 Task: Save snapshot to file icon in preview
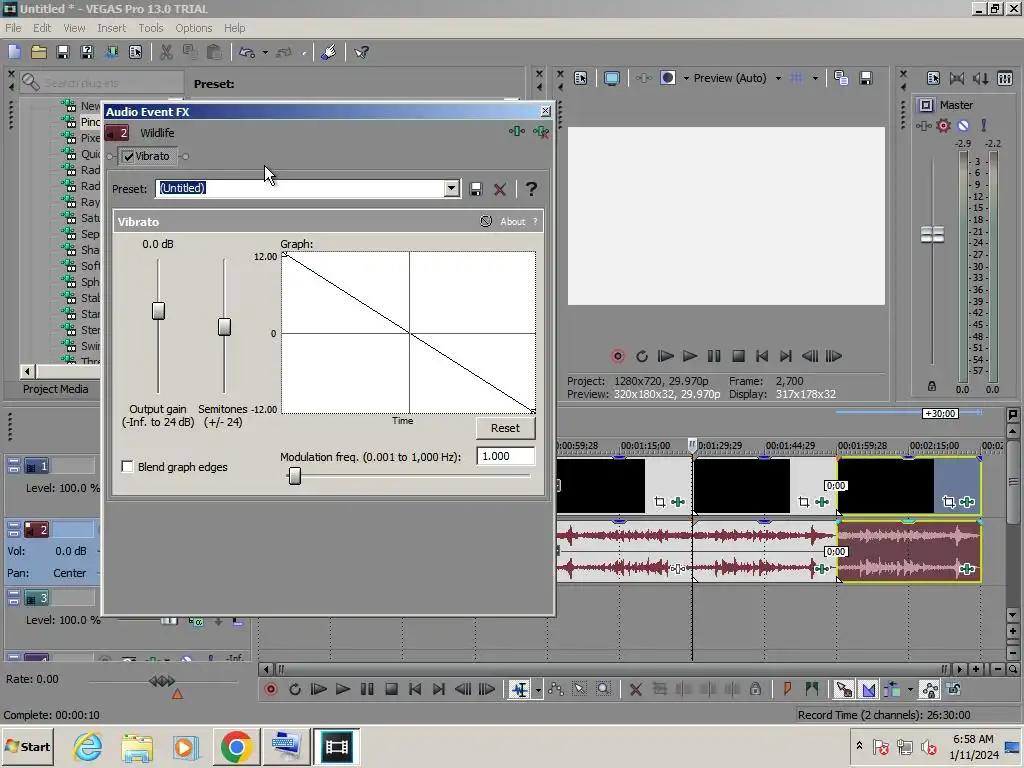(x=866, y=78)
